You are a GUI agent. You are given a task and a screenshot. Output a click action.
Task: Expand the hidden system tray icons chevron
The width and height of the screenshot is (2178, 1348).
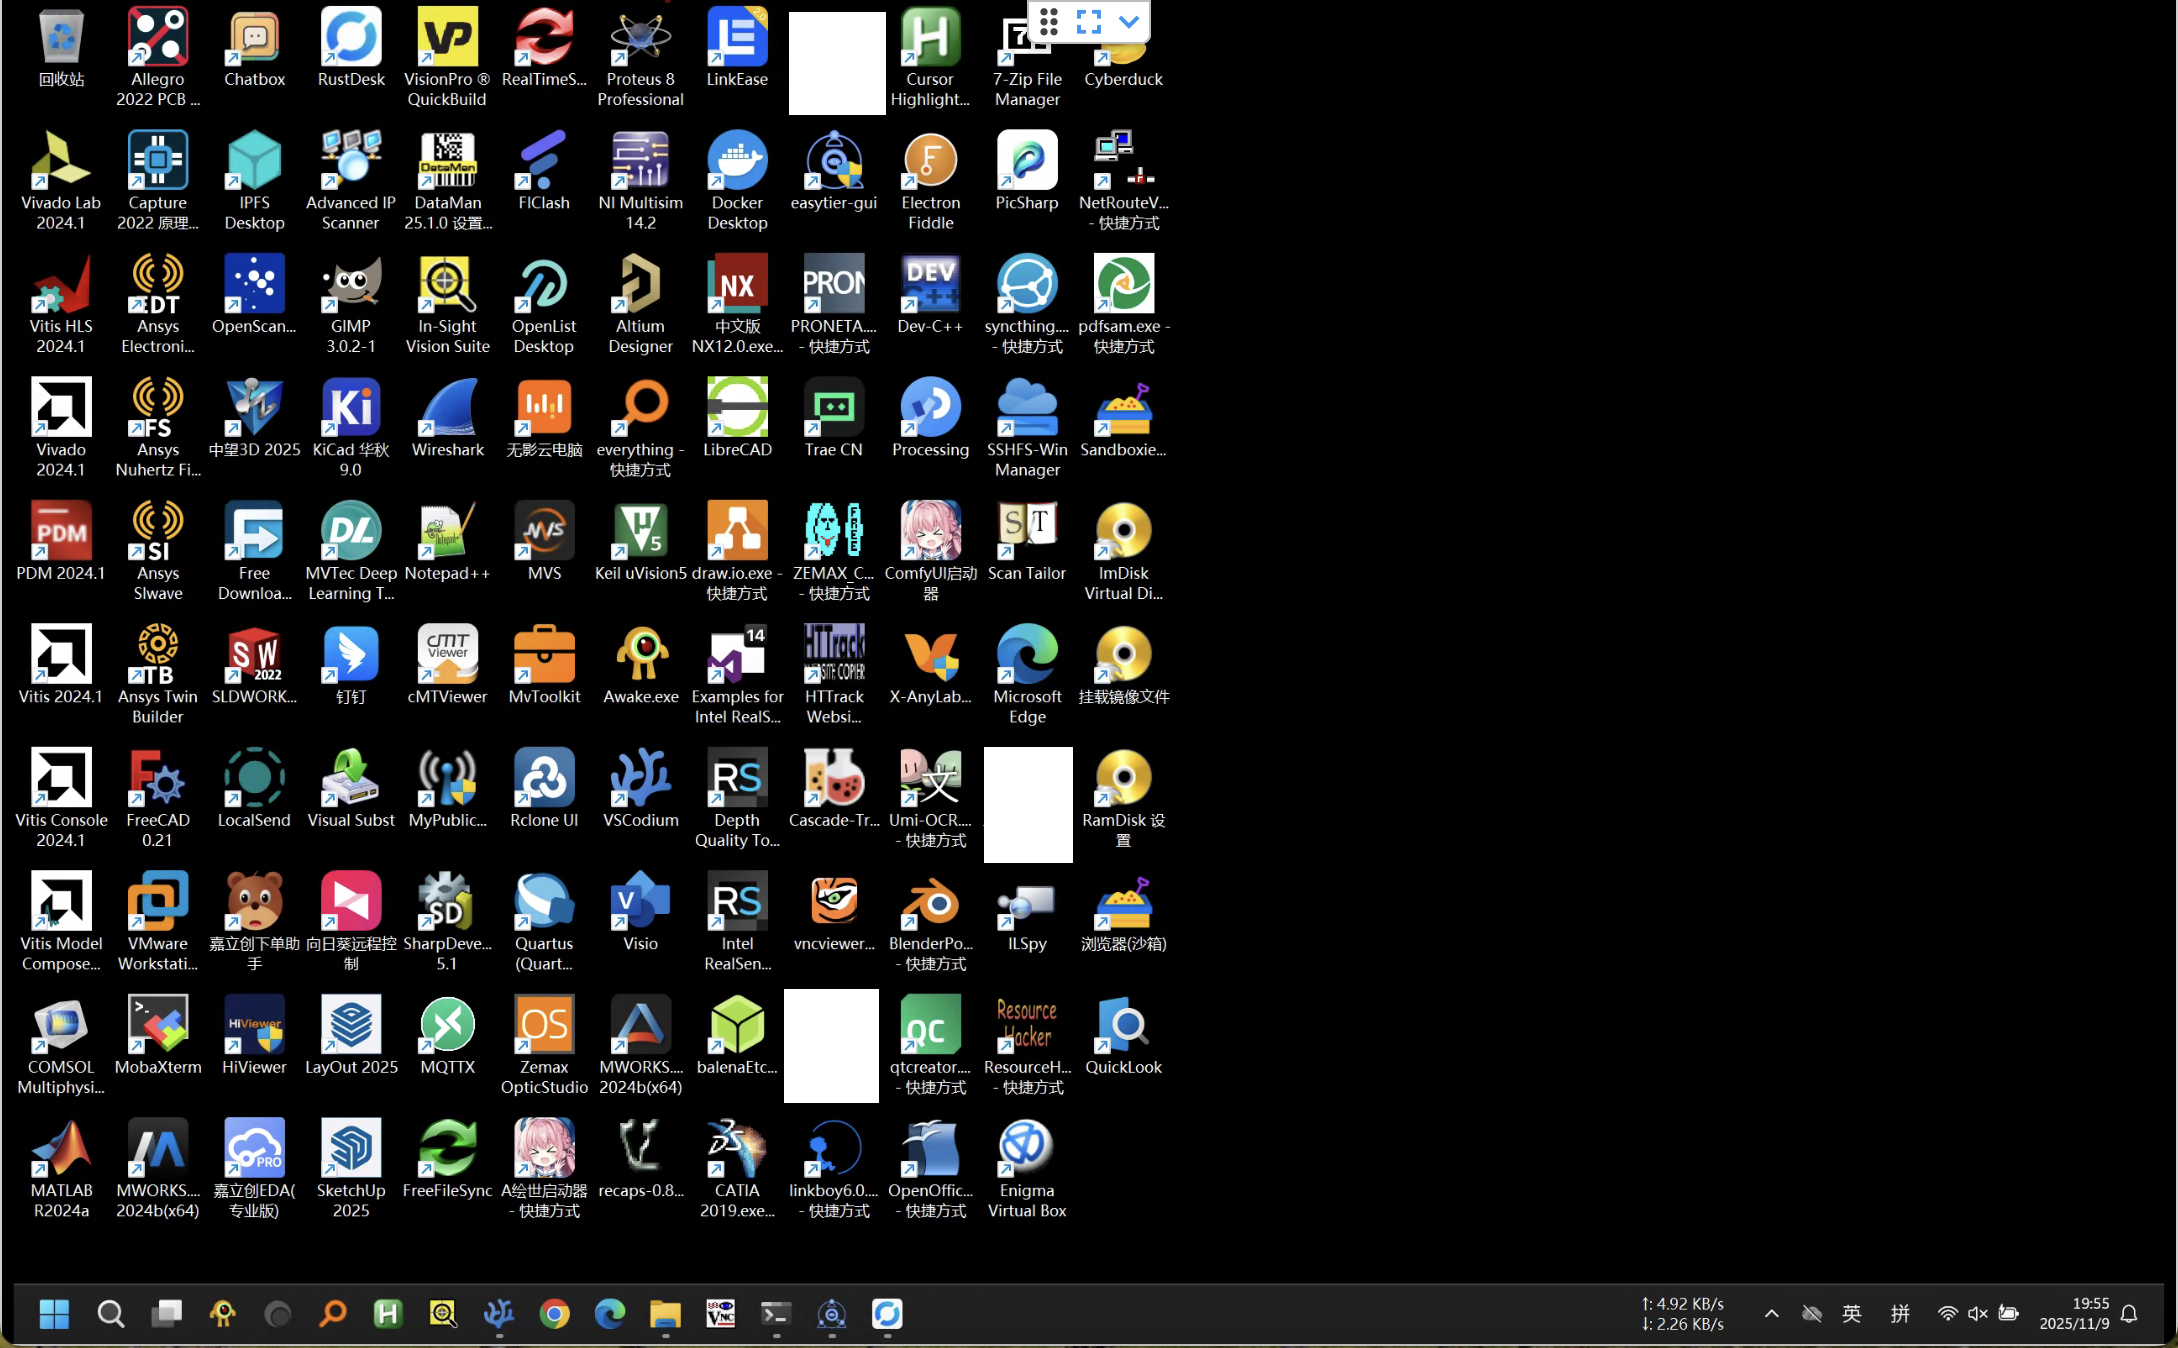(x=1771, y=1313)
